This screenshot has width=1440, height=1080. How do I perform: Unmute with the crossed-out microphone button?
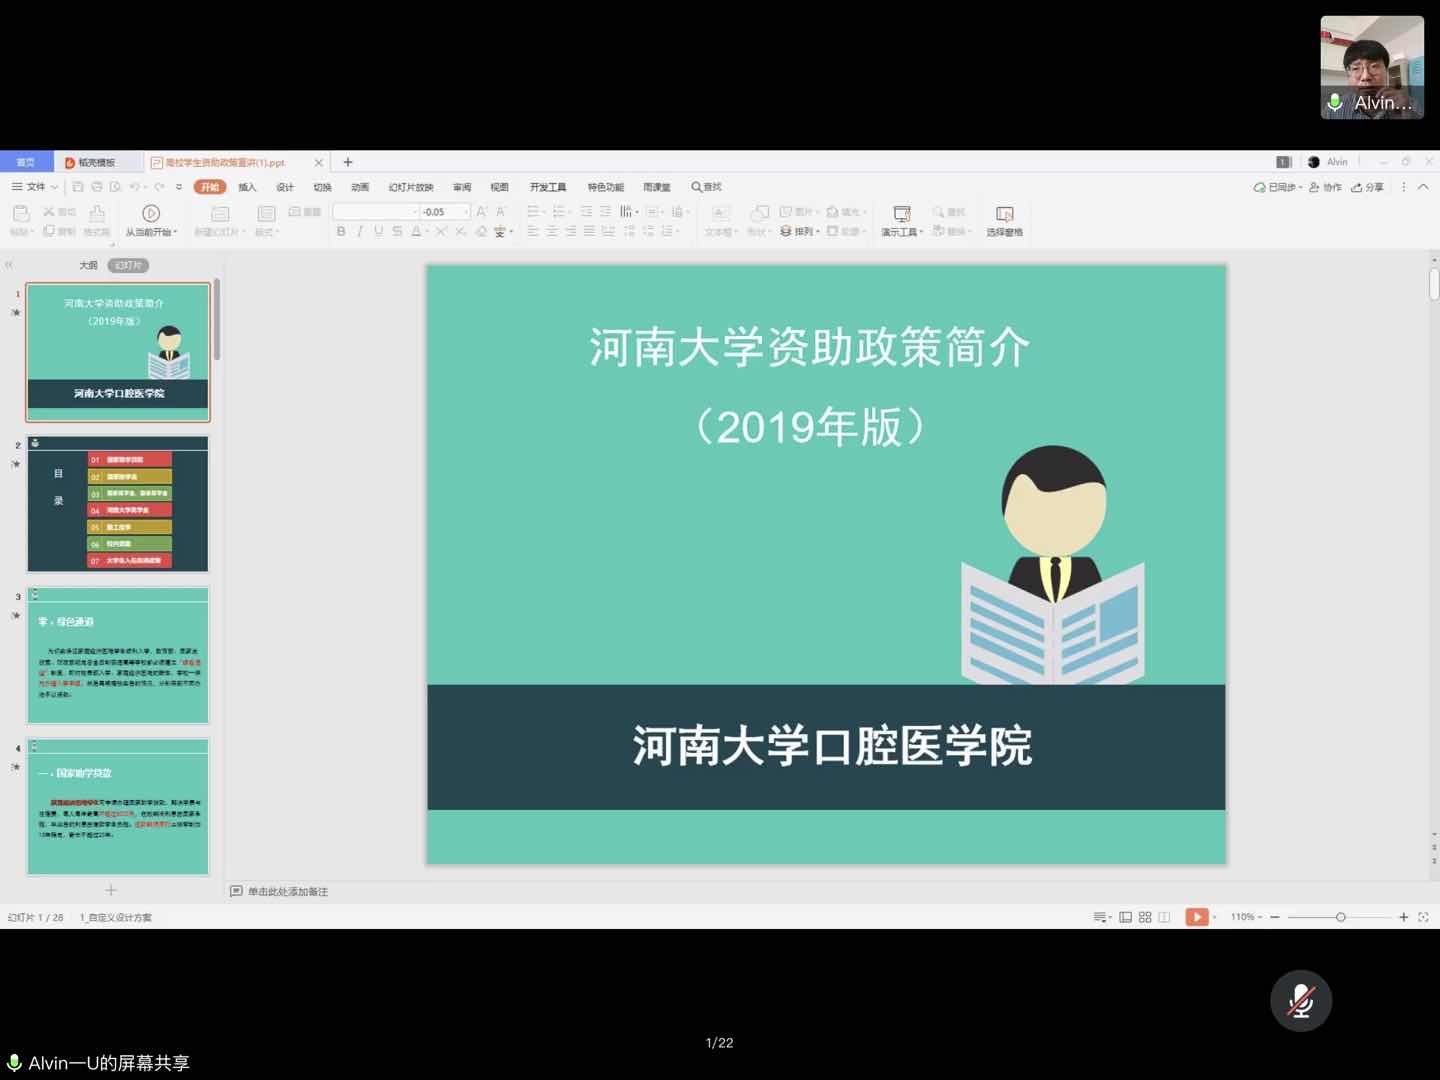(x=1301, y=1000)
